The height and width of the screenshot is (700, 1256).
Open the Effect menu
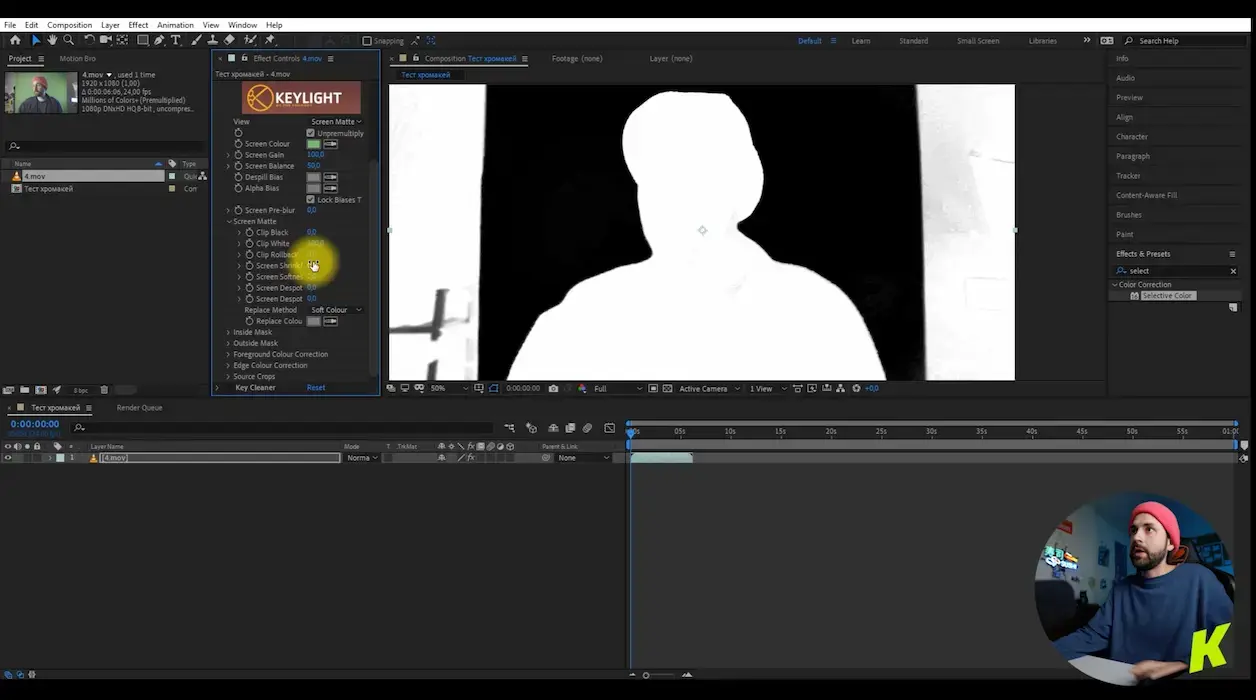138,25
